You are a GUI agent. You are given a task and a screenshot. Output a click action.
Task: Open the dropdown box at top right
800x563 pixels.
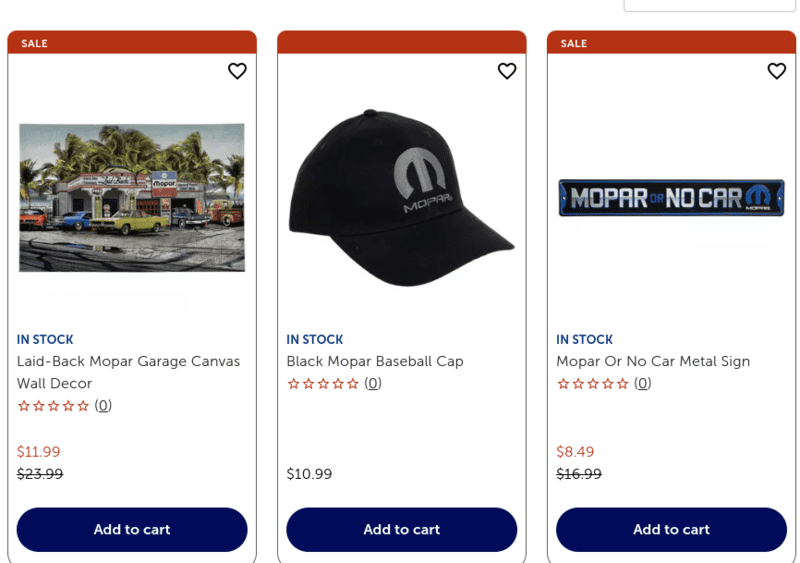(x=709, y=5)
